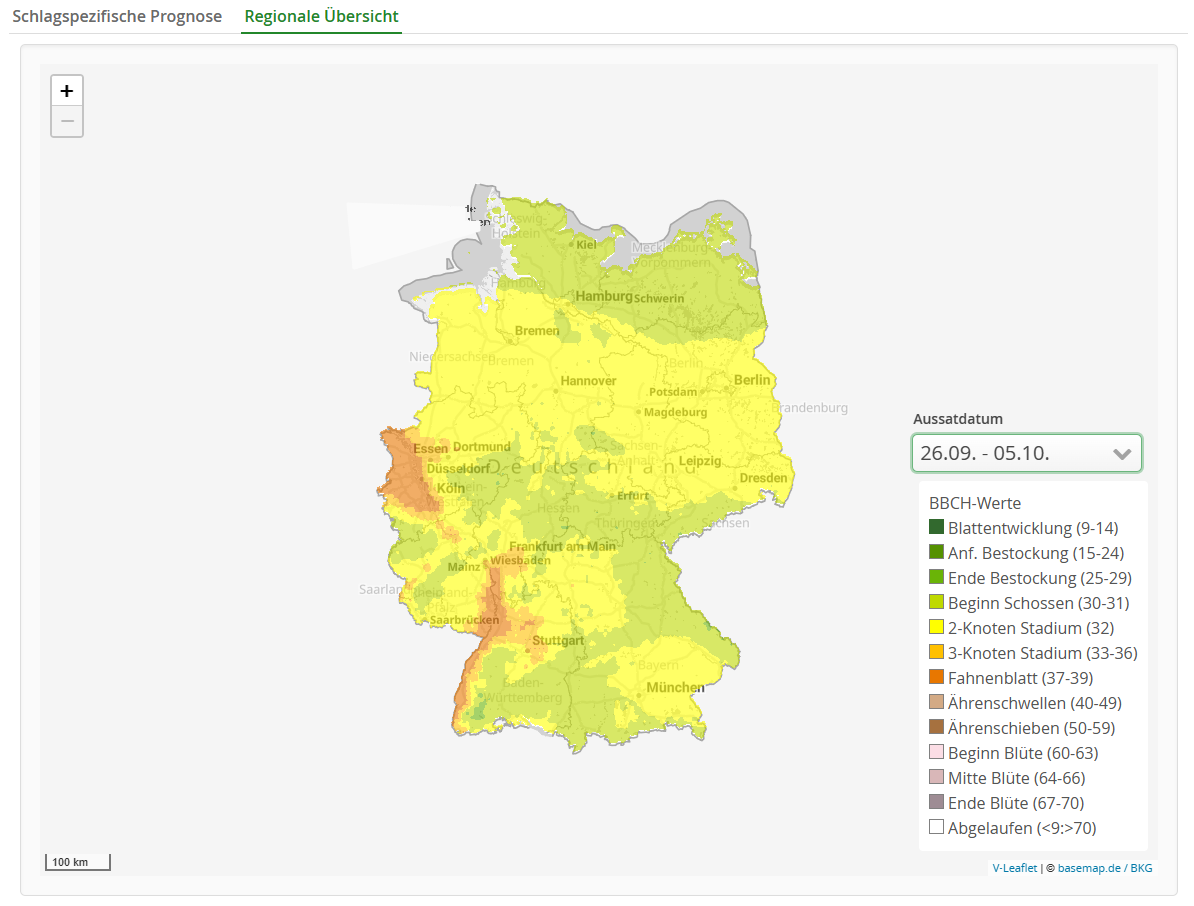Select the Mitte Blüte (64-66) legend swatch
Image resolution: width=1194 pixels, height=906 pixels.
click(x=936, y=777)
